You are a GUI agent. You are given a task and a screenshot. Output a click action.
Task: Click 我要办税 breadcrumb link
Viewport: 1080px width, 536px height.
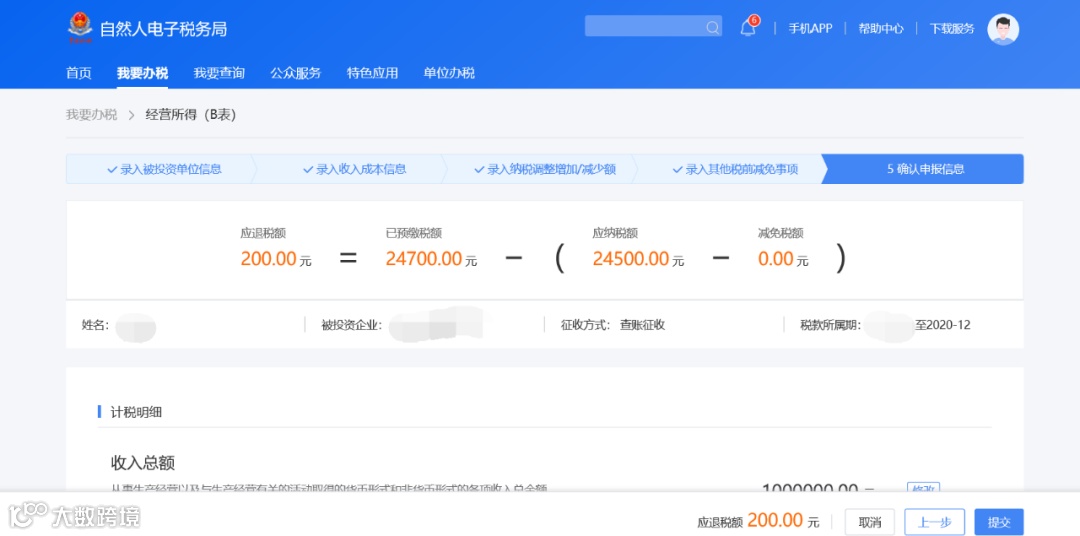point(92,115)
